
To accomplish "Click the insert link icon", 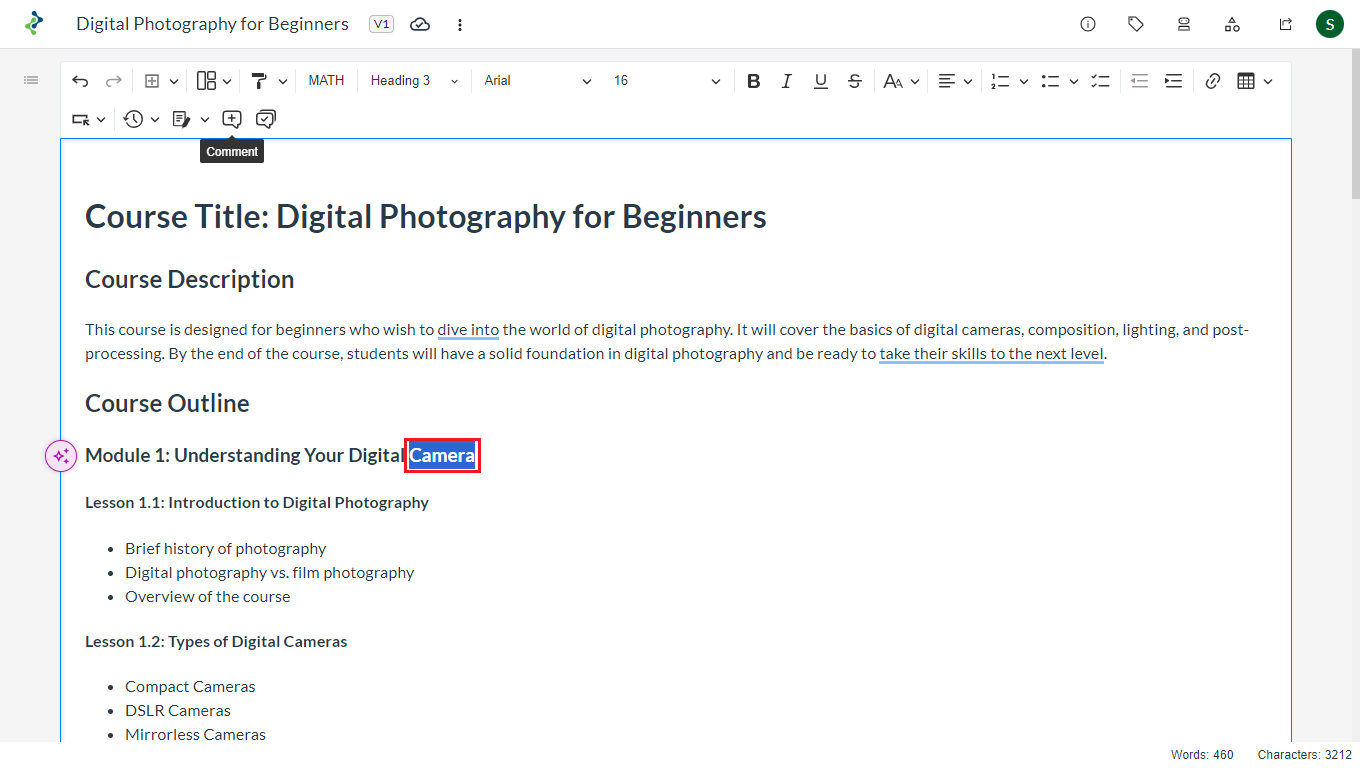I will [x=1212, y=81].
